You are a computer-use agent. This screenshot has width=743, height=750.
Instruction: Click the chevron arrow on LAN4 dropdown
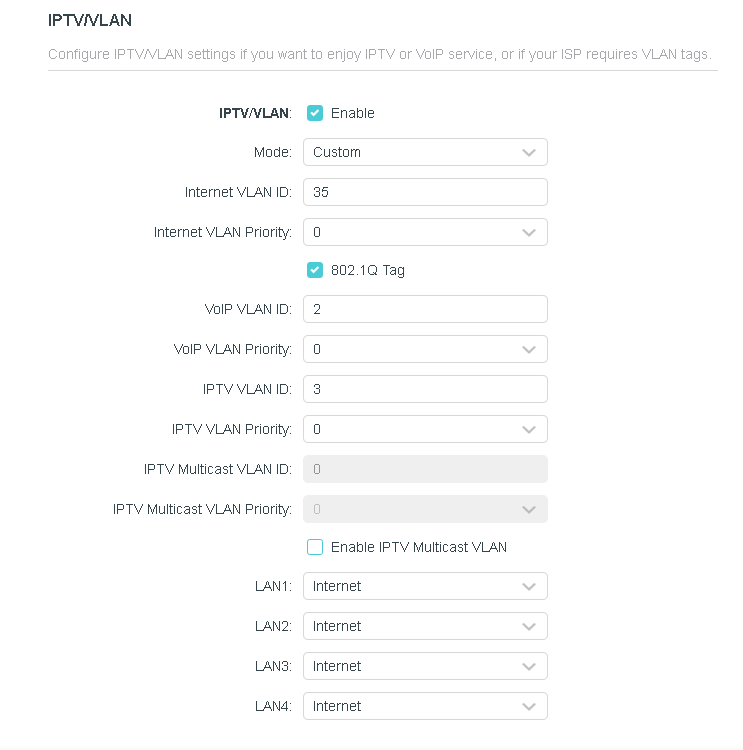(x=529, y=706)
